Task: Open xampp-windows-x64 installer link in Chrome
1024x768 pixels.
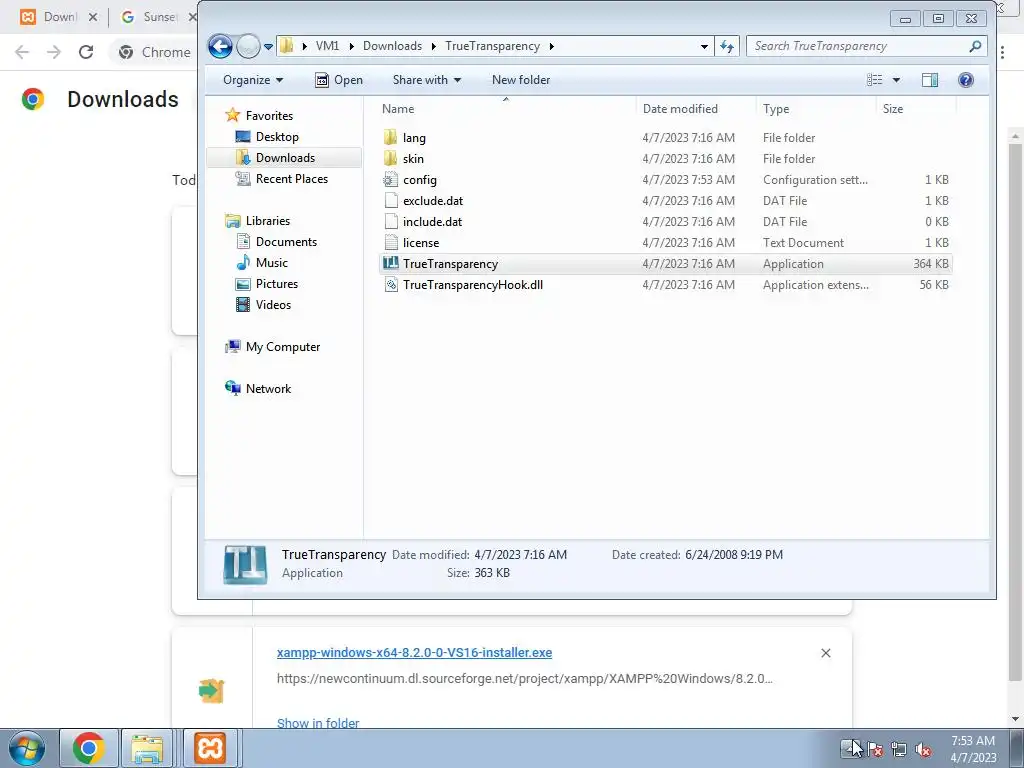Action: [414, 652]
